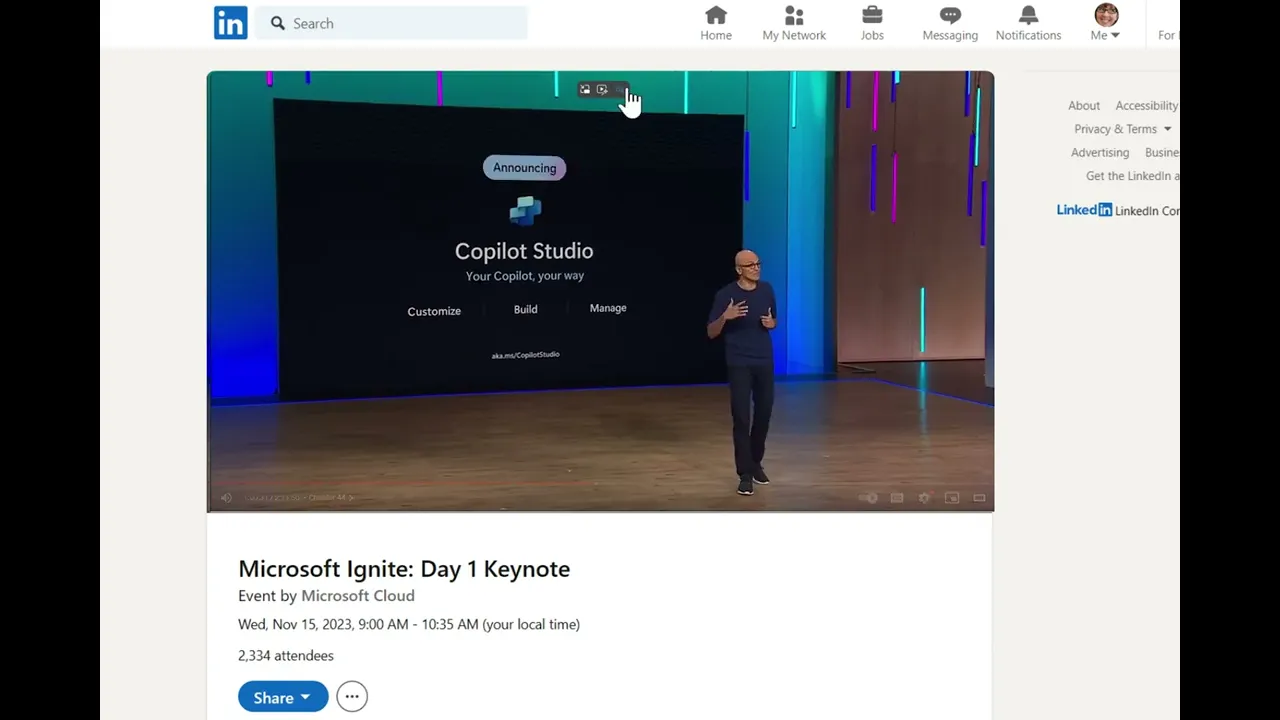Viewport: 1280px width, 720px height.
Task: Click the video player's picture-in-picture control
Action: tap(952, 498)
